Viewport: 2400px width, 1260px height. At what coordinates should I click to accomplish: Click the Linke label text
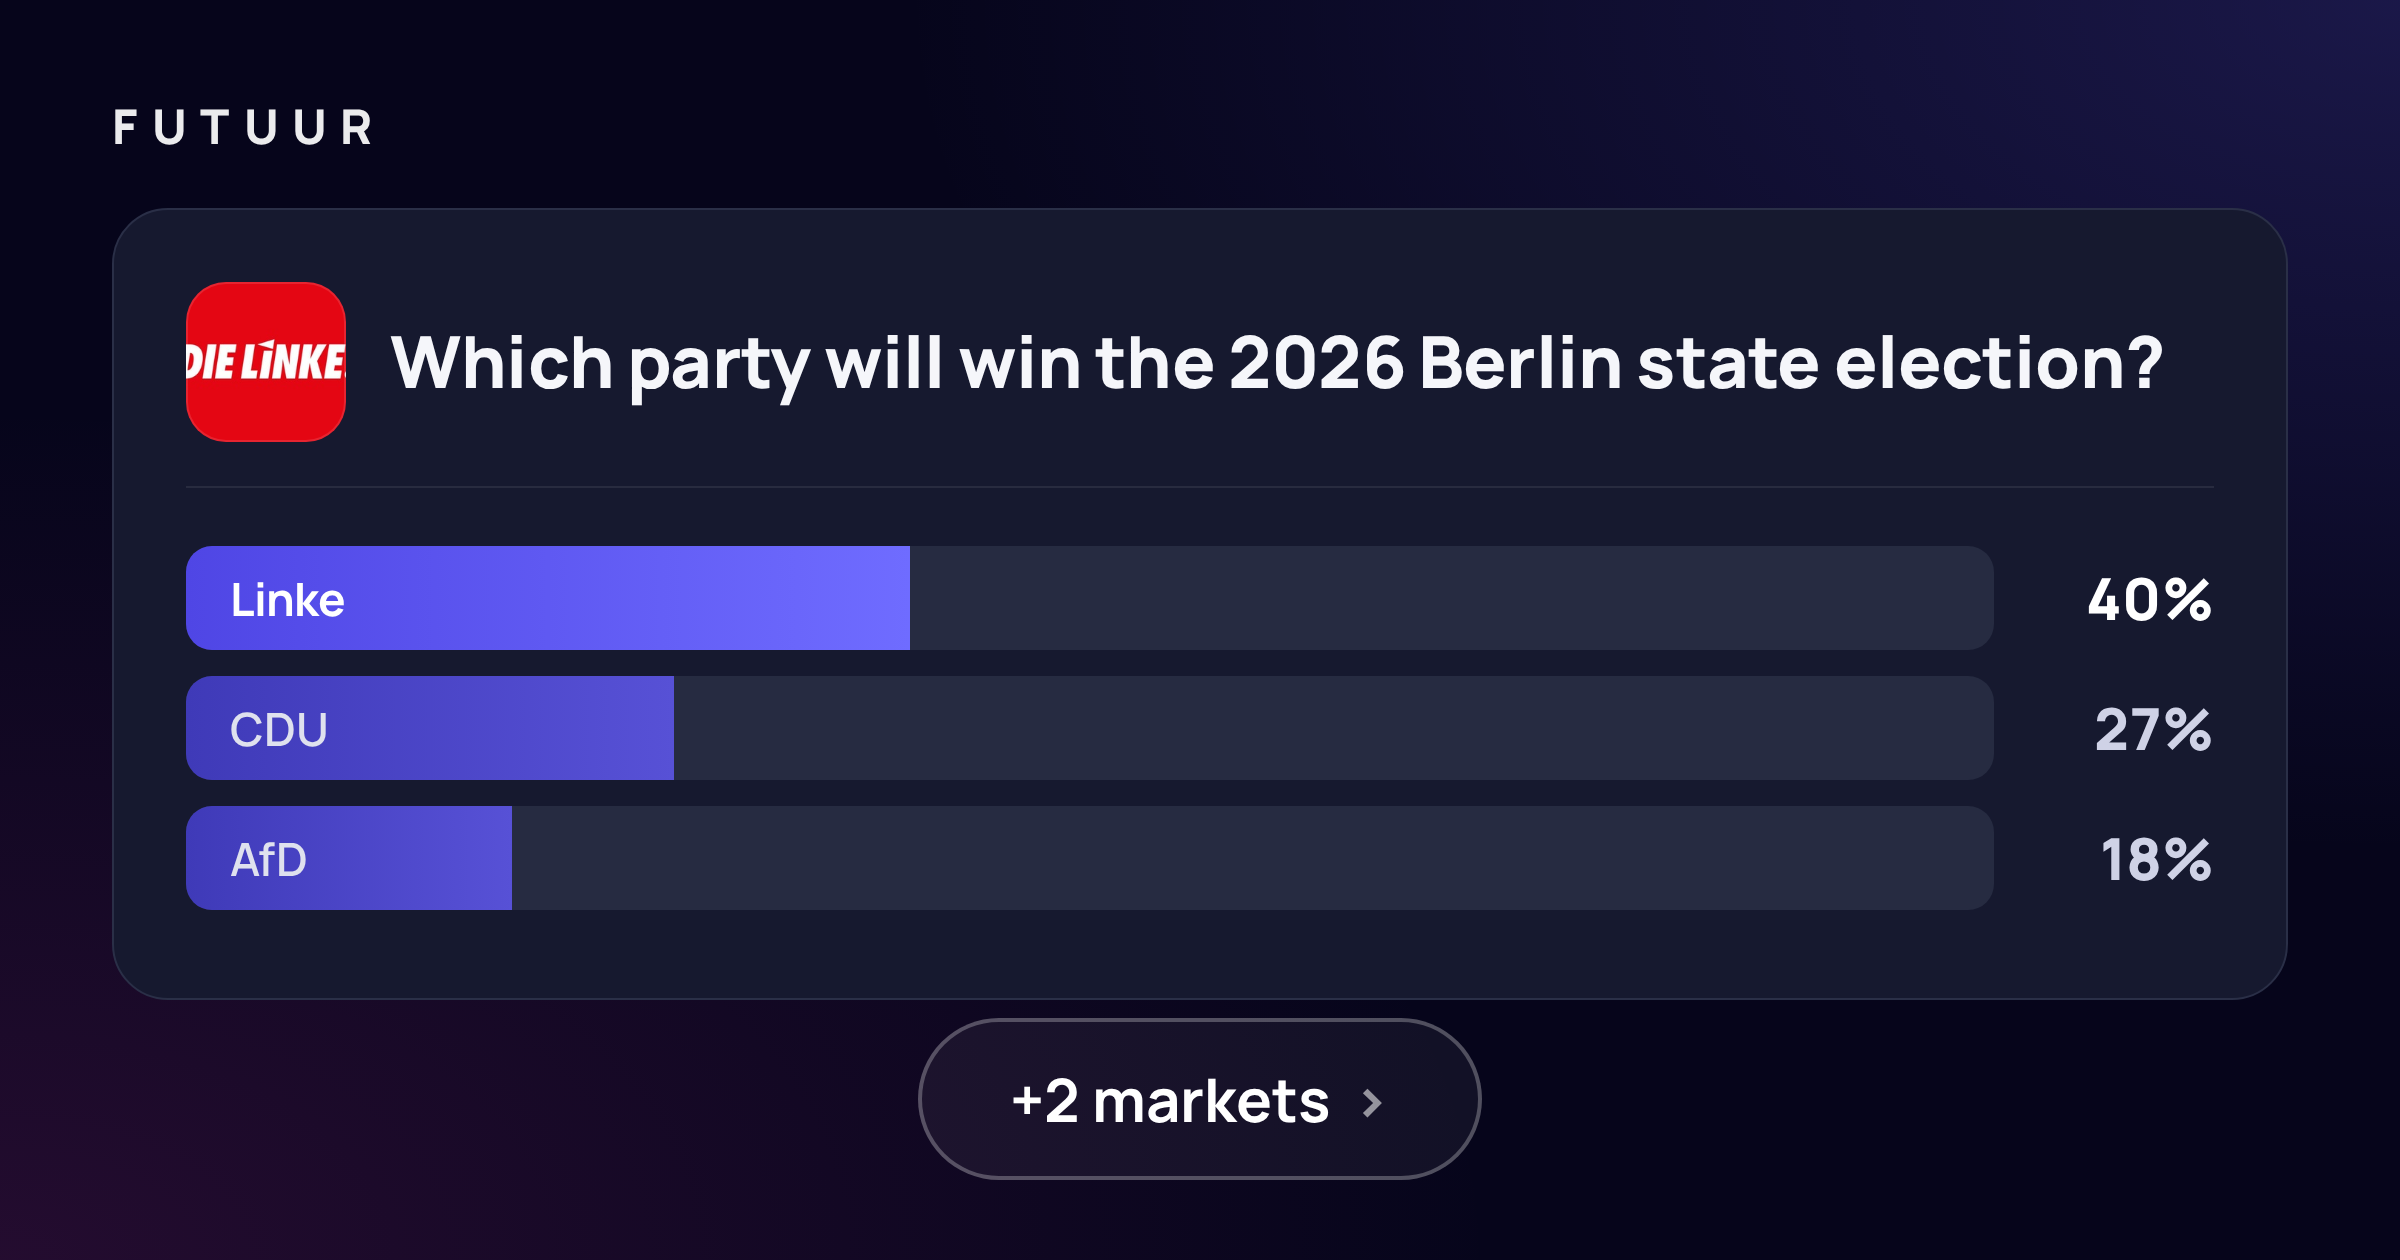[x=288, y=600]
